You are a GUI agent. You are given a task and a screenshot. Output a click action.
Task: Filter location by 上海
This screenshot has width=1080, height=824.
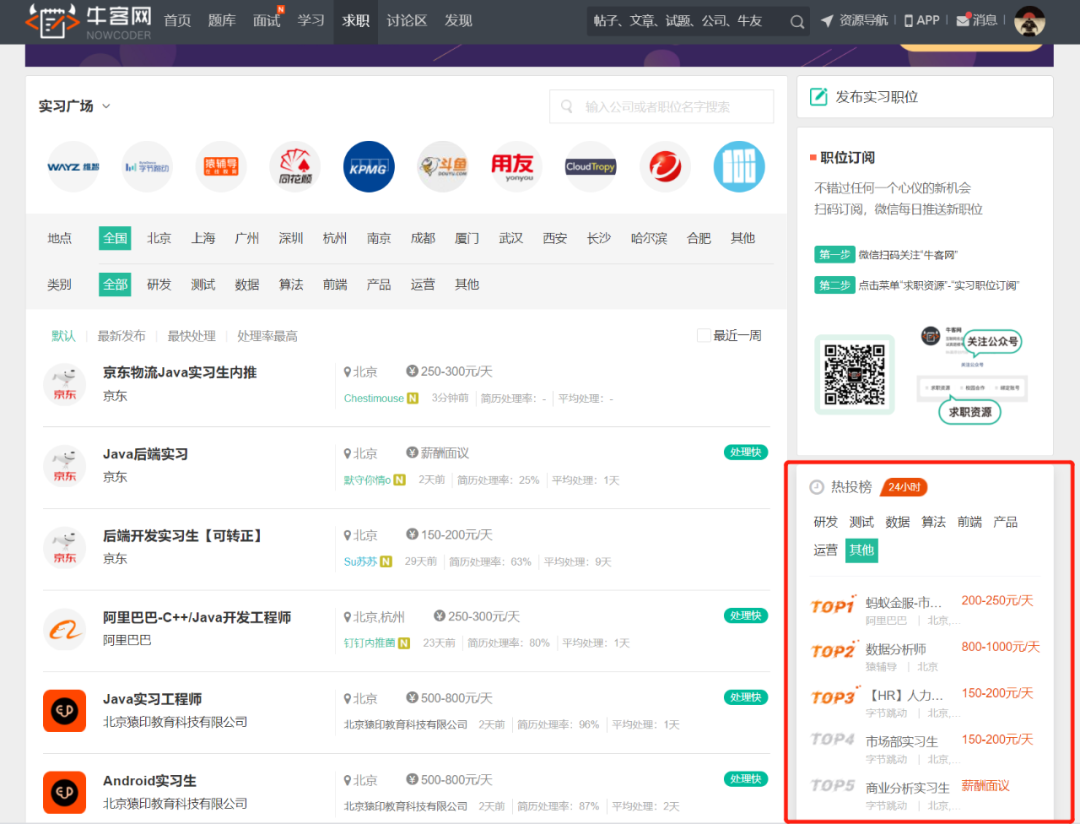coord(203,238)
